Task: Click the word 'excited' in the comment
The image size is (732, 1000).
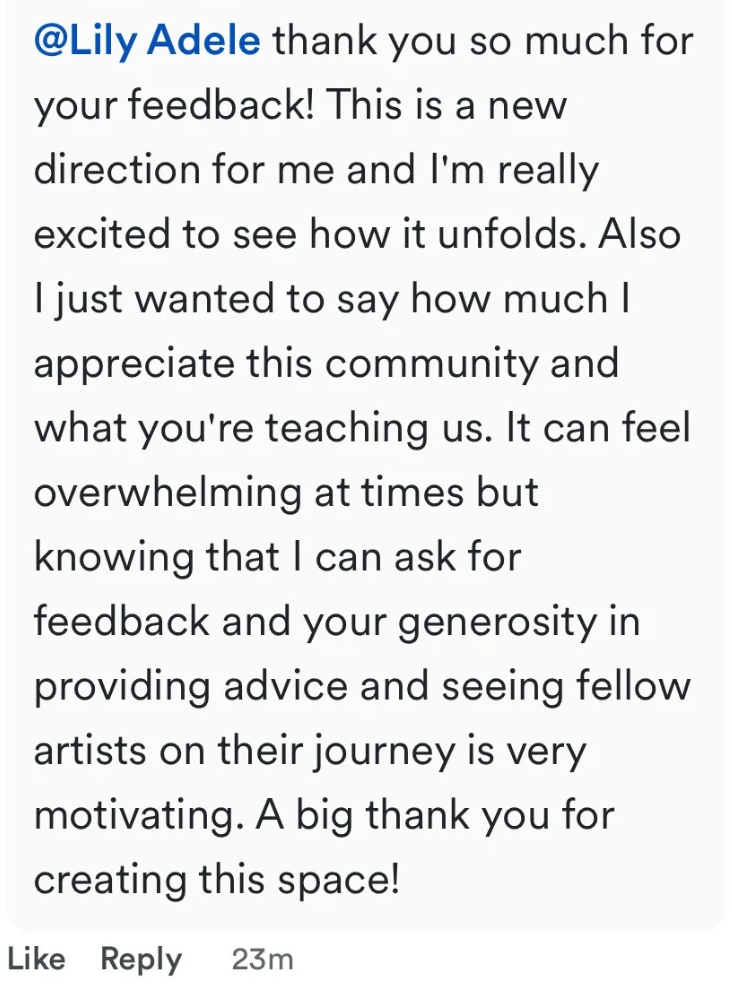Action: 103,234
